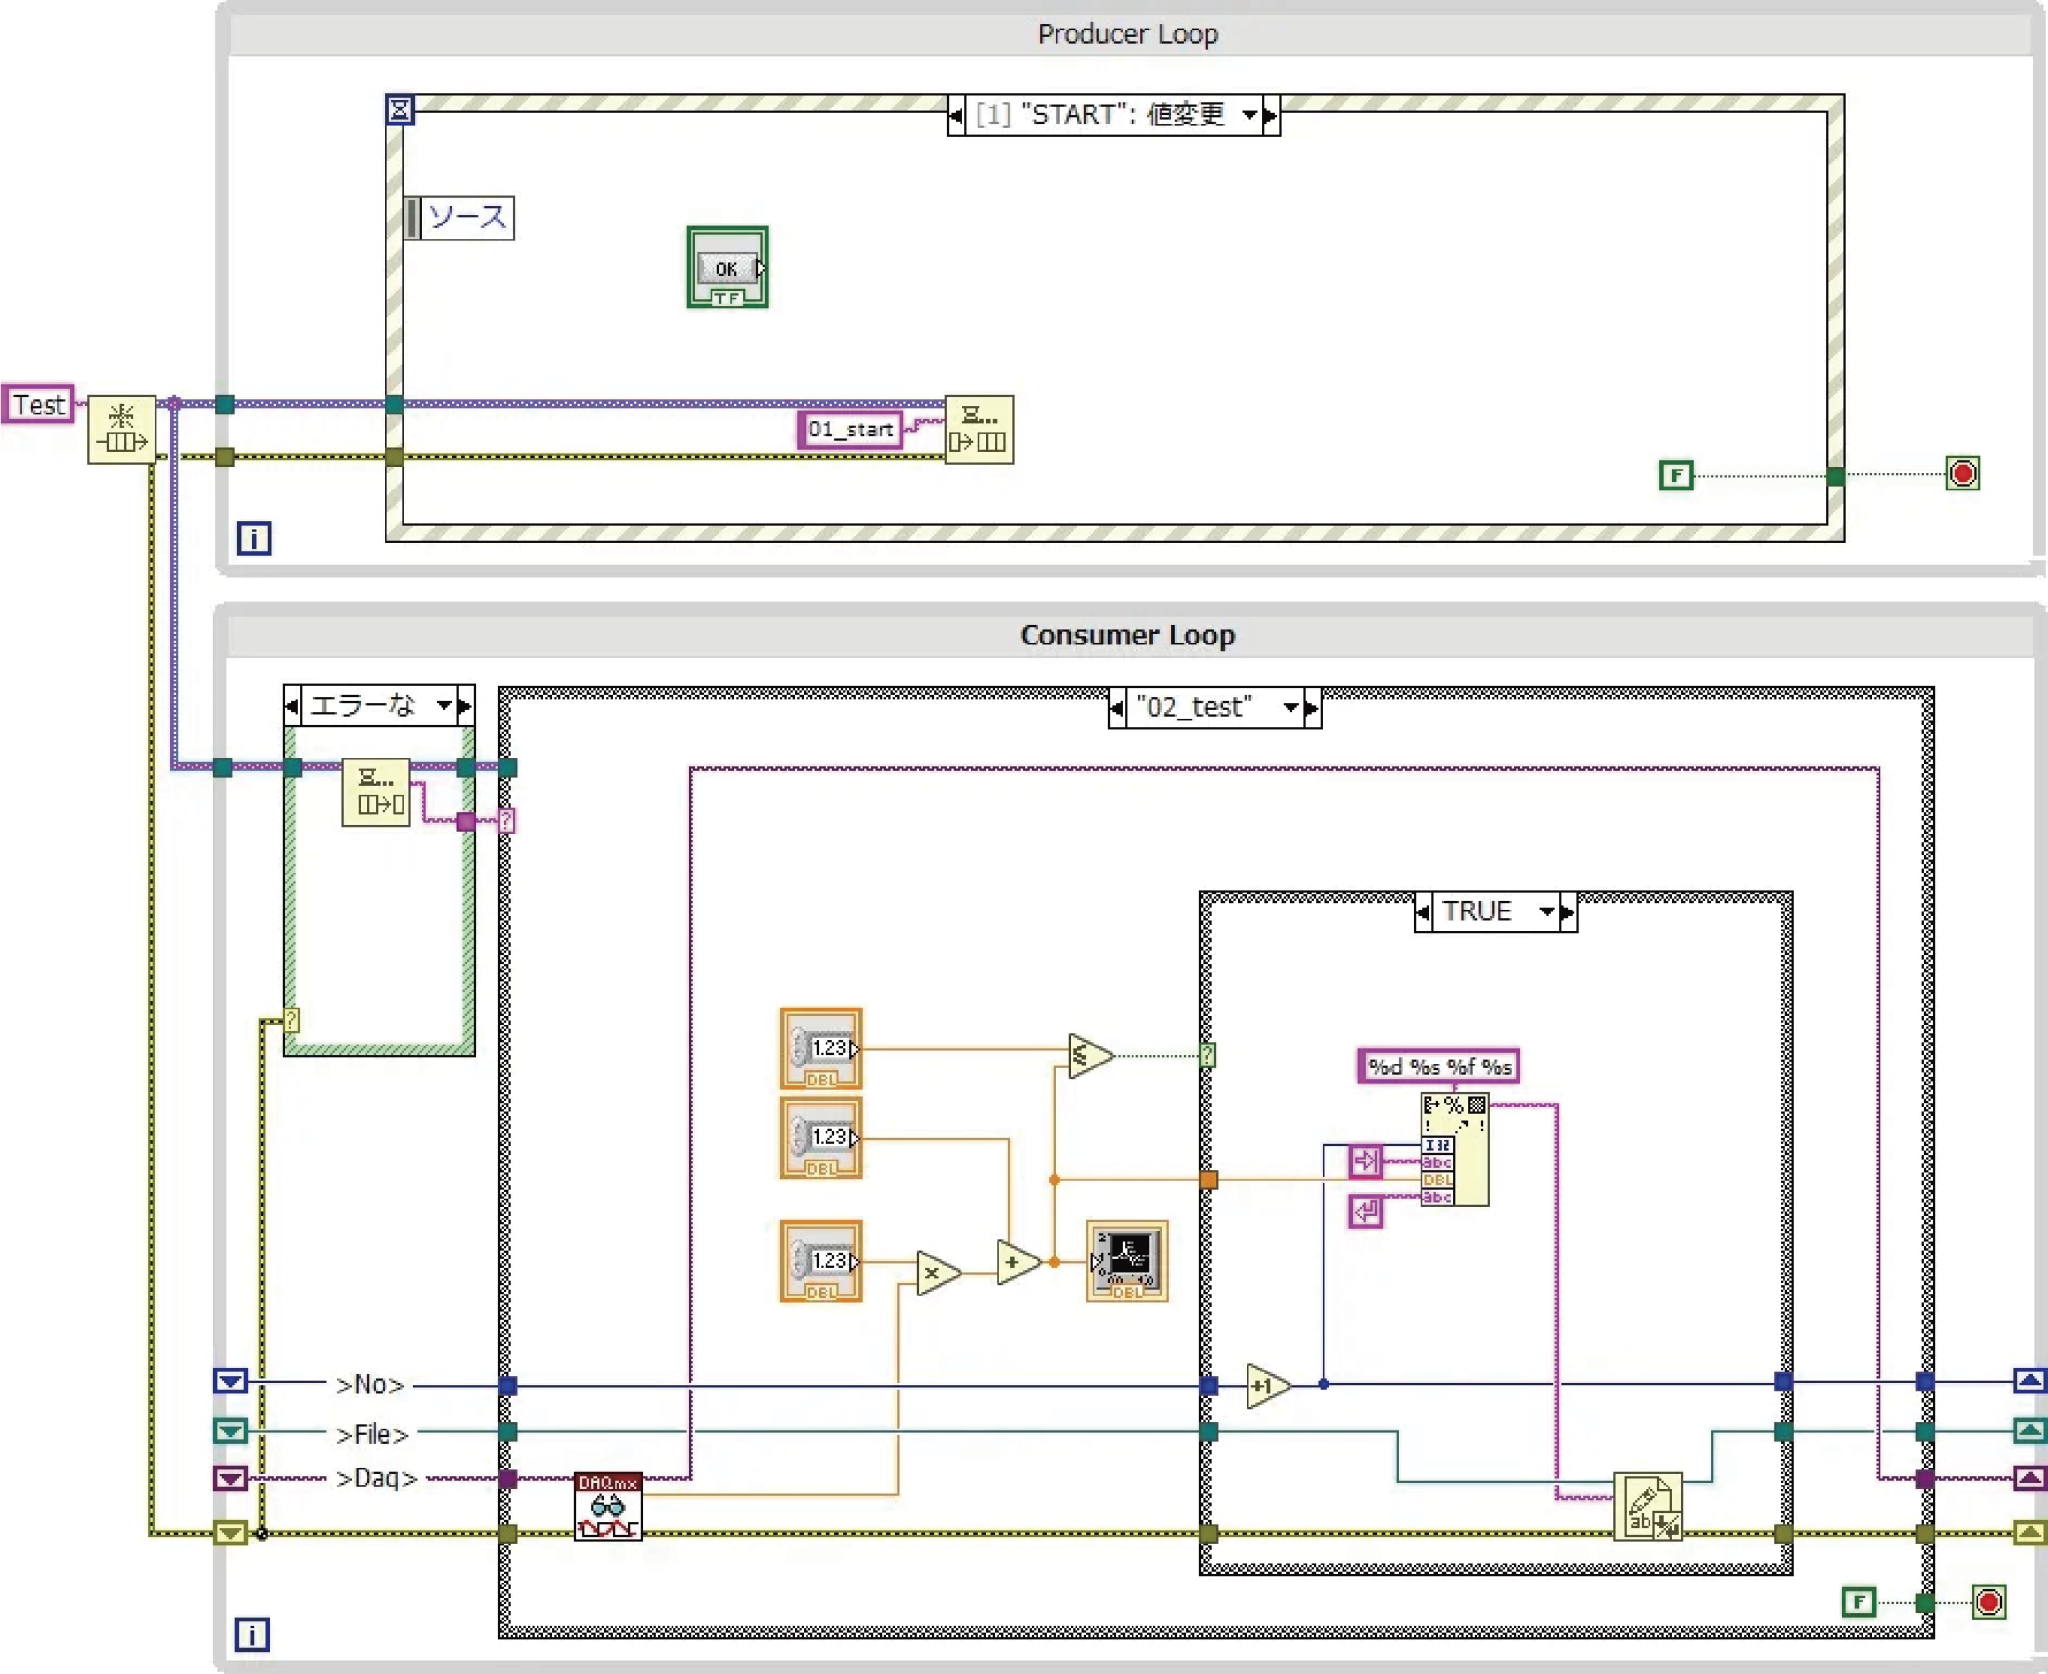Click the 01_start string constant
The width and height of the screenshot is (2048, 1674).
[850, 429]
